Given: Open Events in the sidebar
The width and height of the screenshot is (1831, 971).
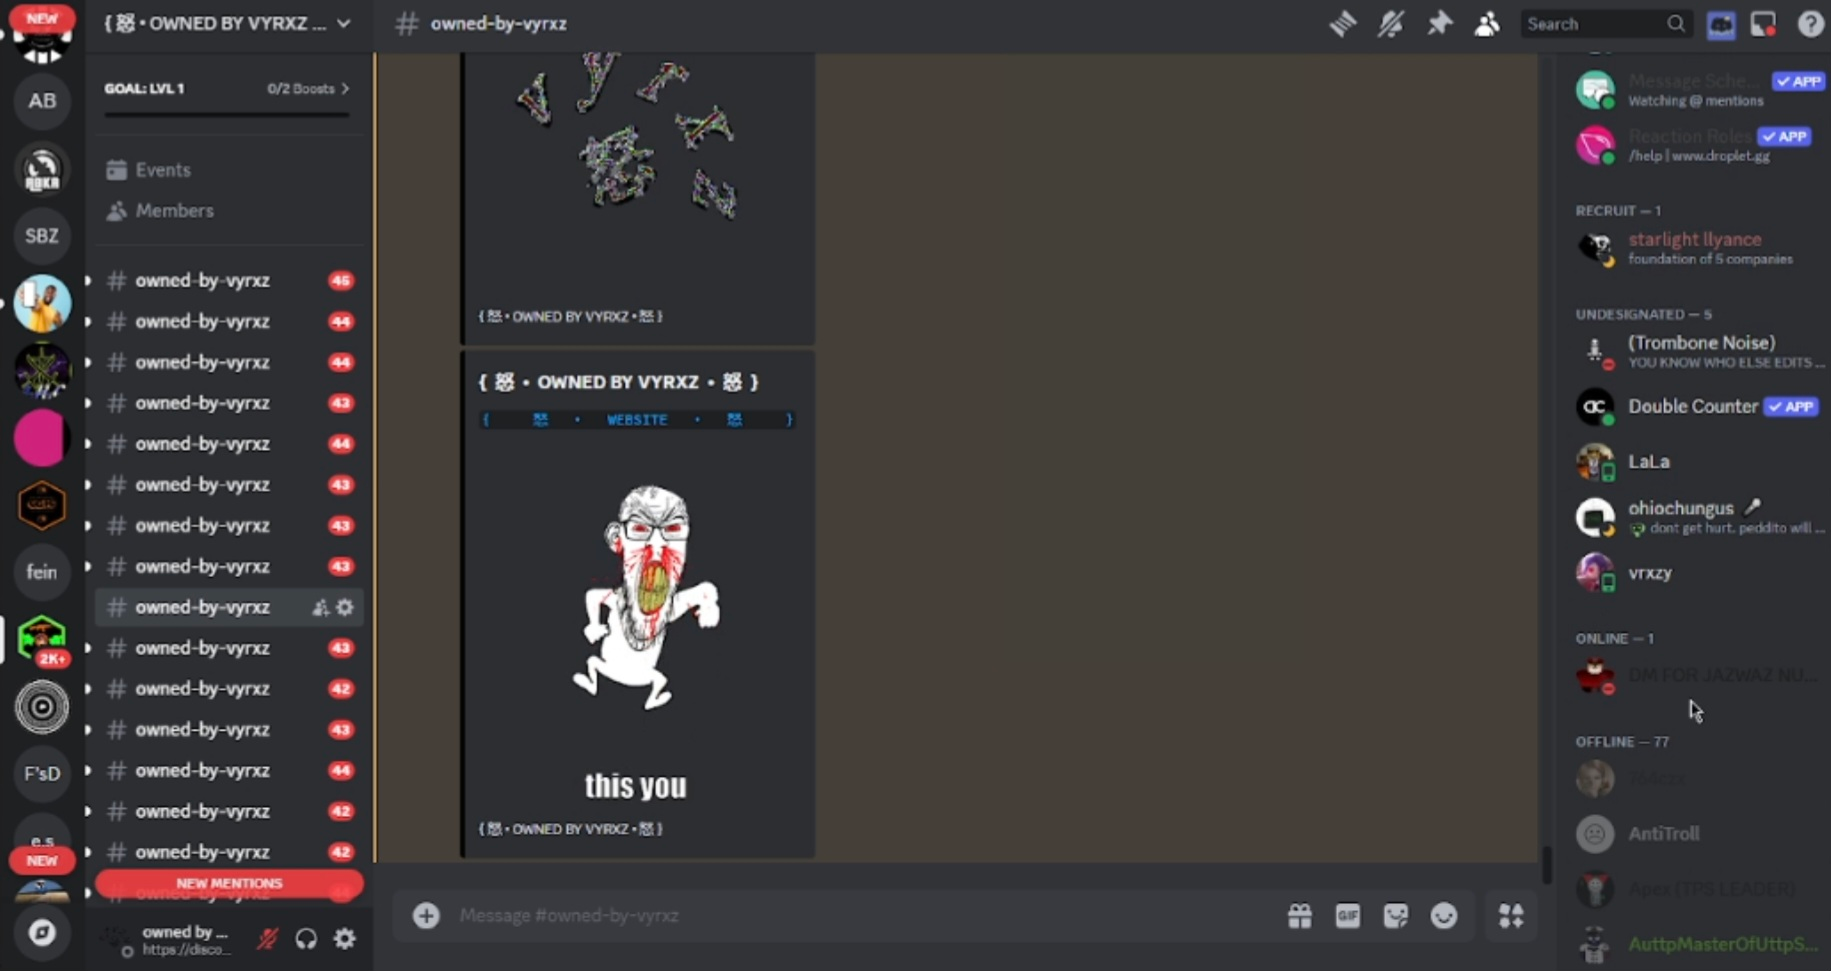Looking at the screenshot, I should pos(162,170).
